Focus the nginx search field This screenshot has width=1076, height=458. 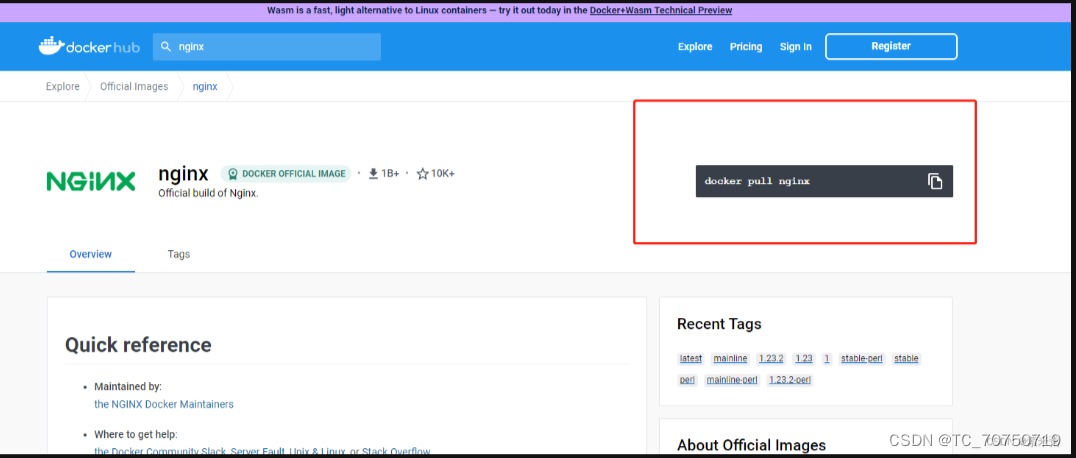click(266, 47)
